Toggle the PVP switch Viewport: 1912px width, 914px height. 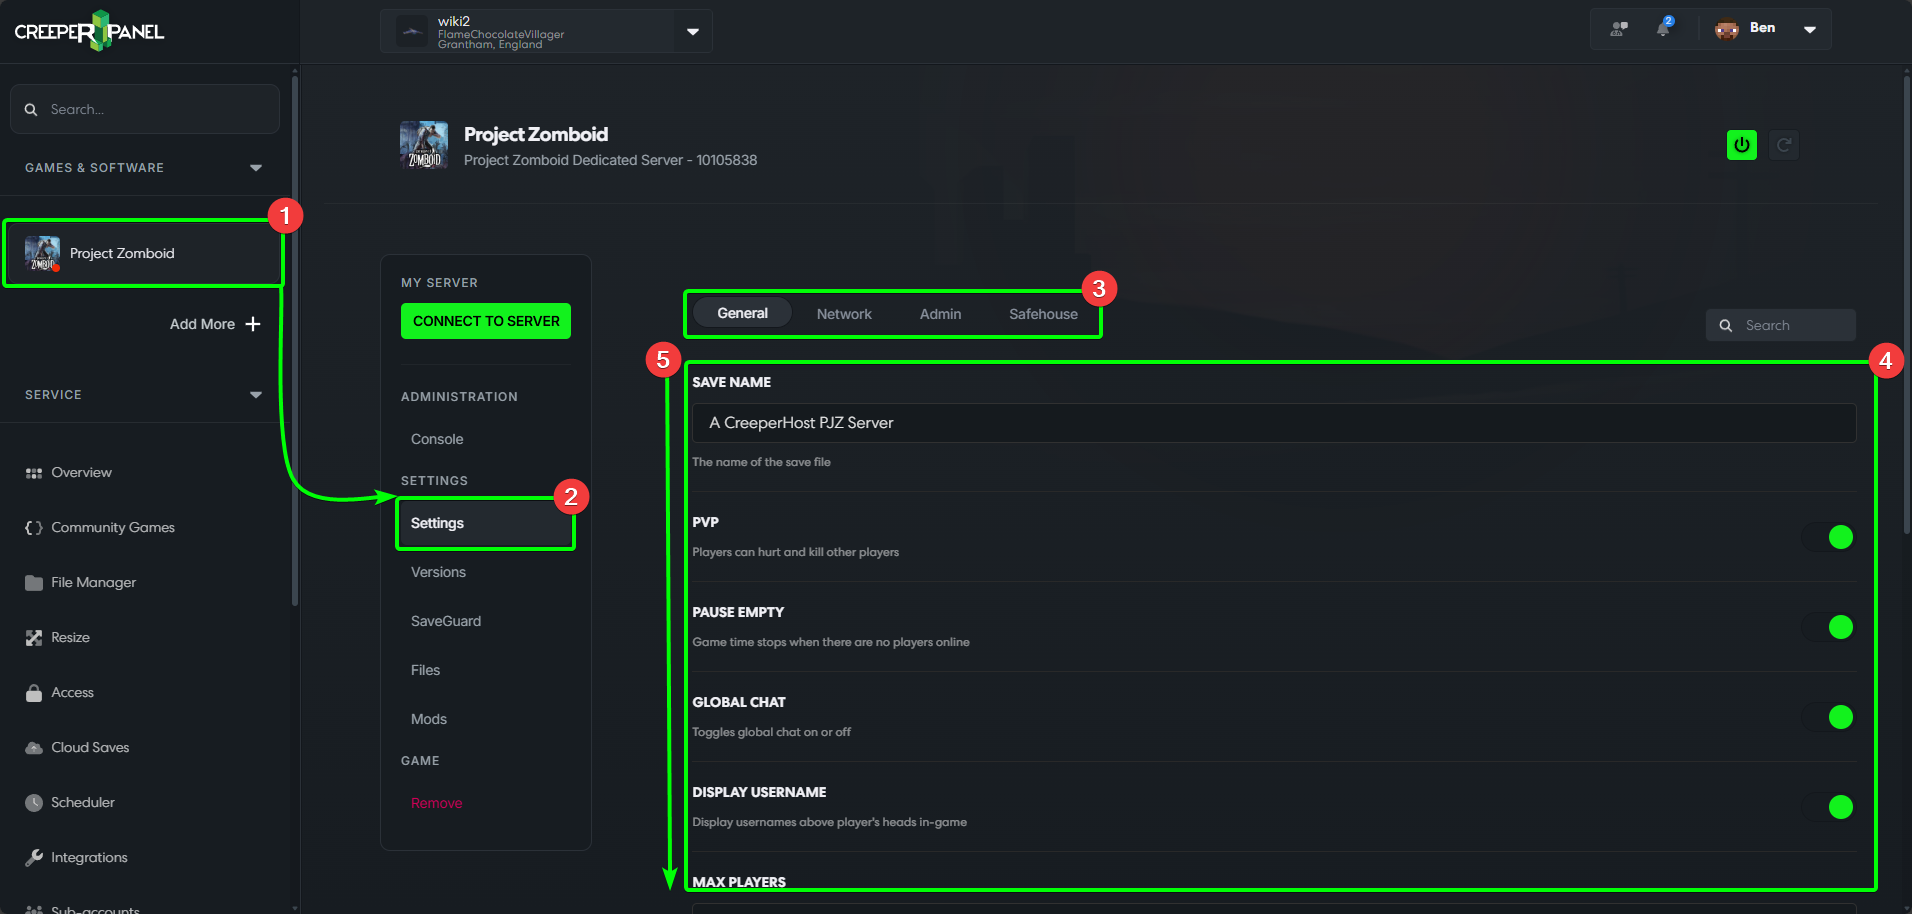(1828, 537)
